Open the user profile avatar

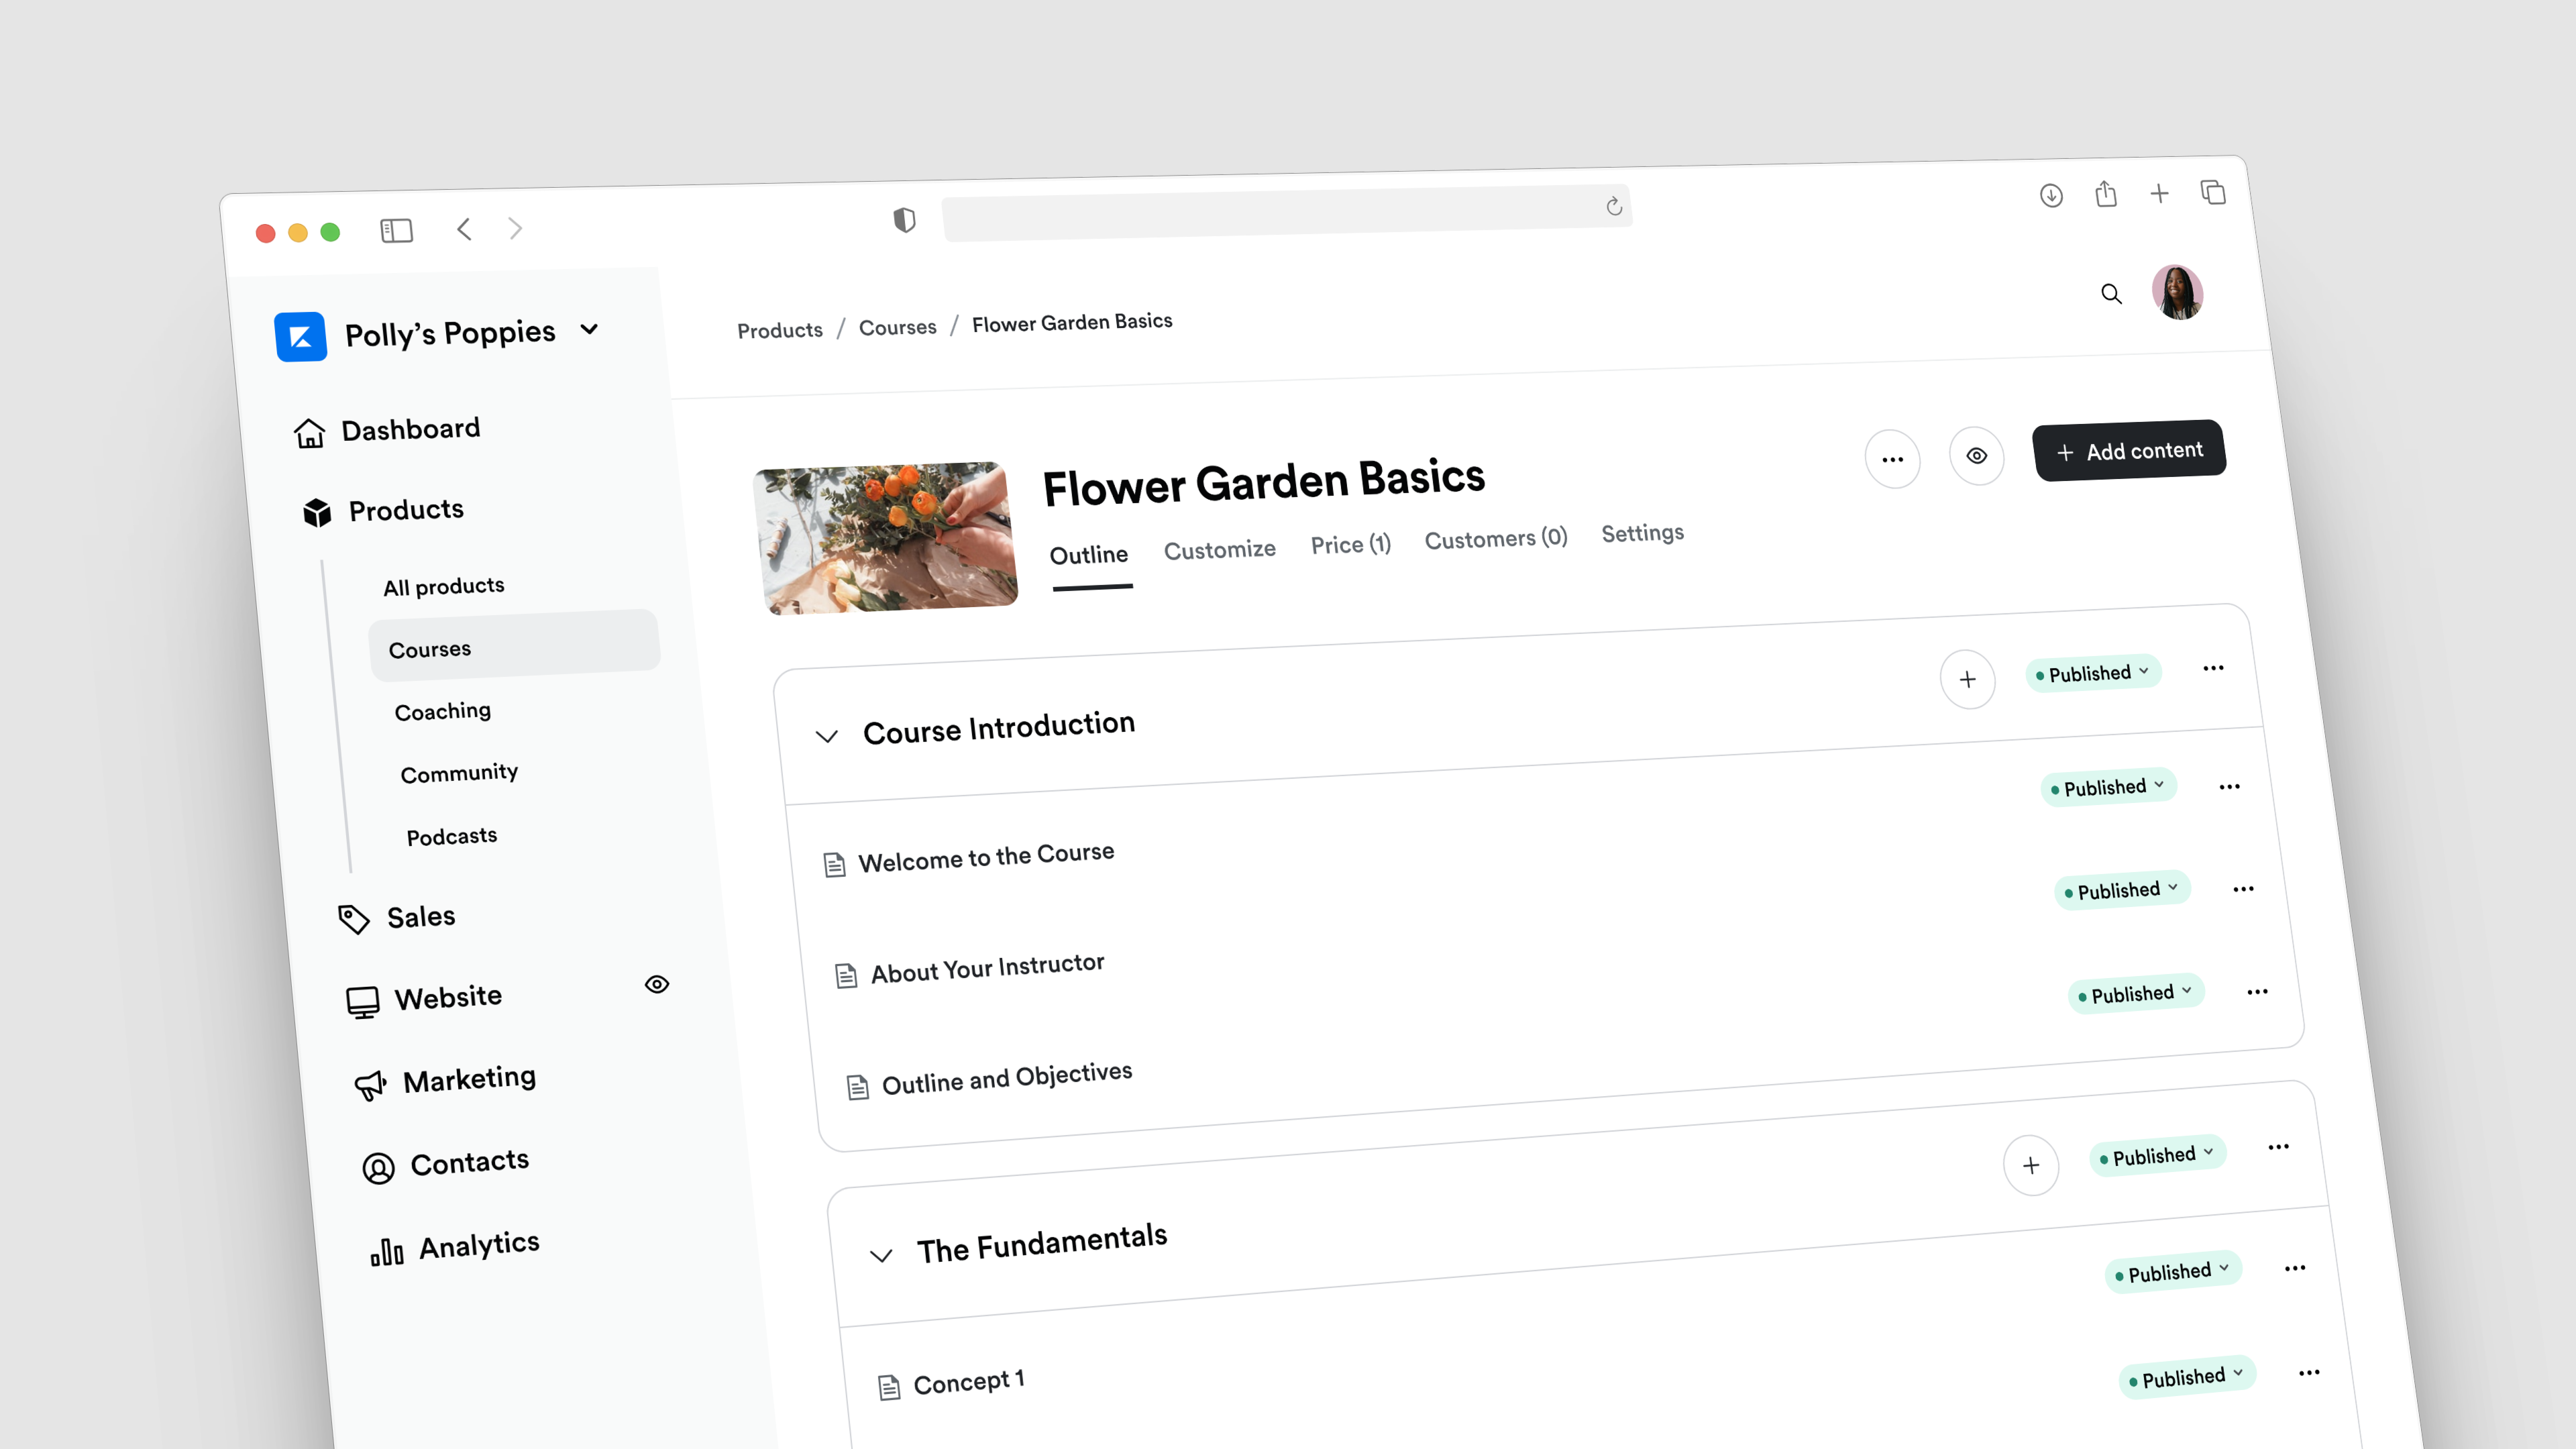click(2177, 292)
